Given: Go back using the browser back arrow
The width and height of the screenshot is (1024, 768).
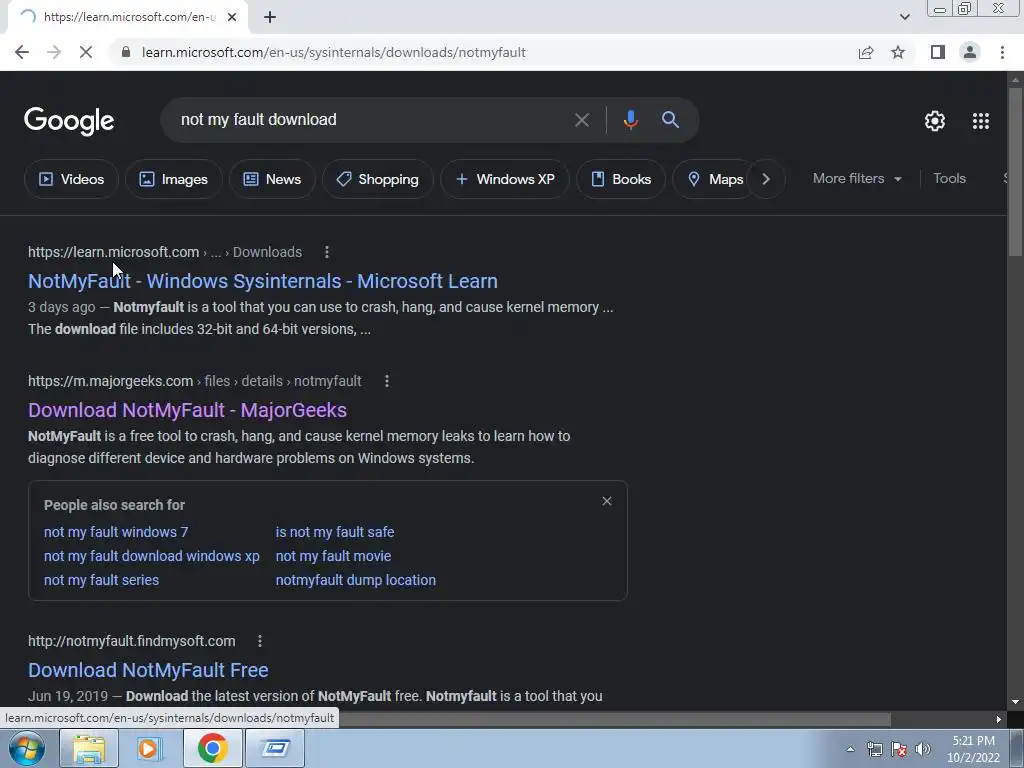Looking at the screenshot, I should click(x=22, y=52).
